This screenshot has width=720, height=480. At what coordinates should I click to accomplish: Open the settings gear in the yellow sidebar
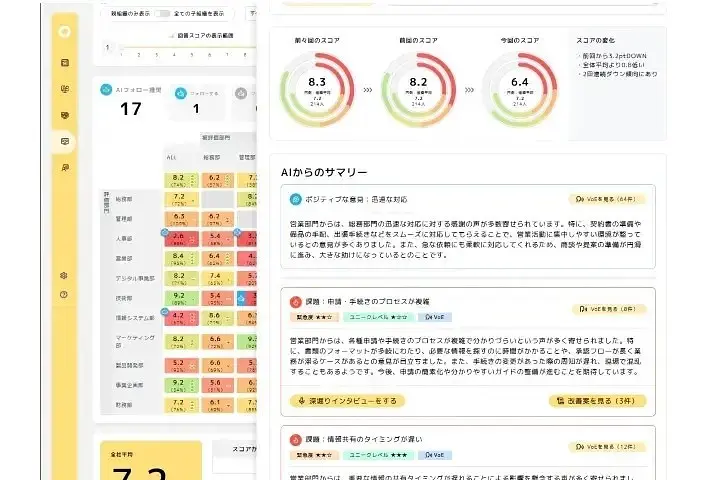pos(64,276)
